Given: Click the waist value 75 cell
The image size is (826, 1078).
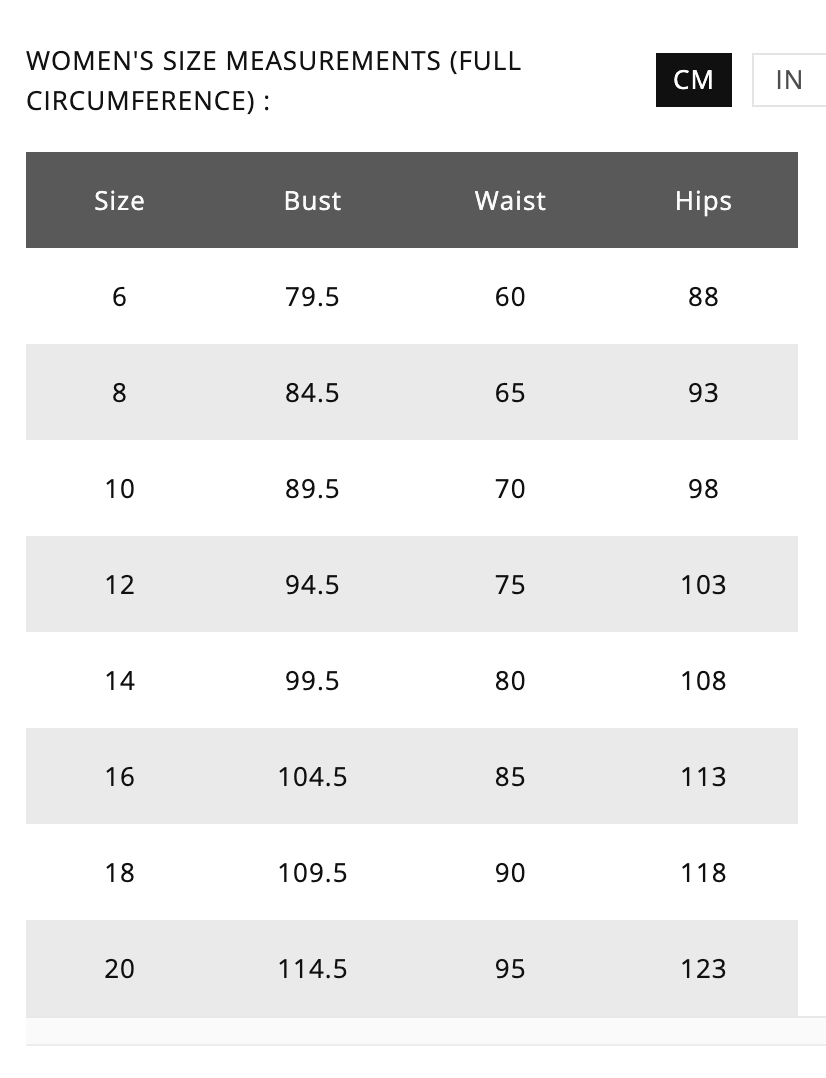Looking at the screenshot, I should [x=510, y=585].
